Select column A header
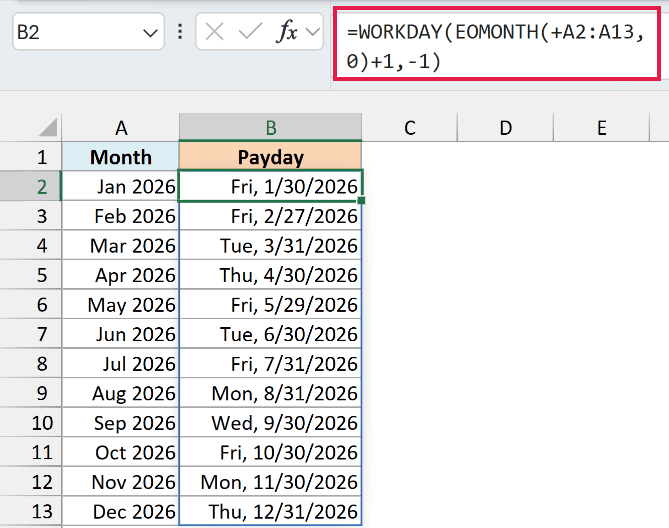The height and width of the screenshot is (528, 669). pos(121,128)
